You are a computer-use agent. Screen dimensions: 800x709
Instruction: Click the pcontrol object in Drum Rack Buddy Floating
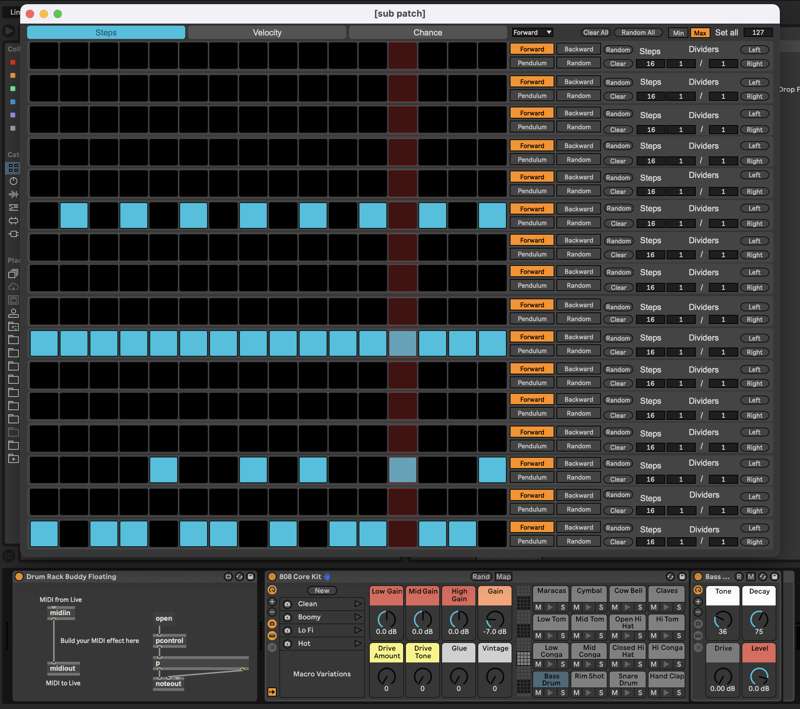click(169, 641)
